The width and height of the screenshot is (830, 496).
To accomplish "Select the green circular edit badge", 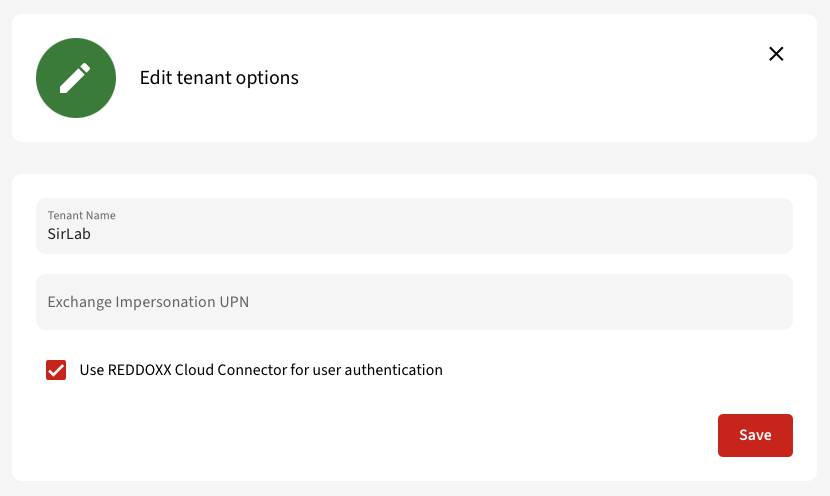I will point(76,78).
